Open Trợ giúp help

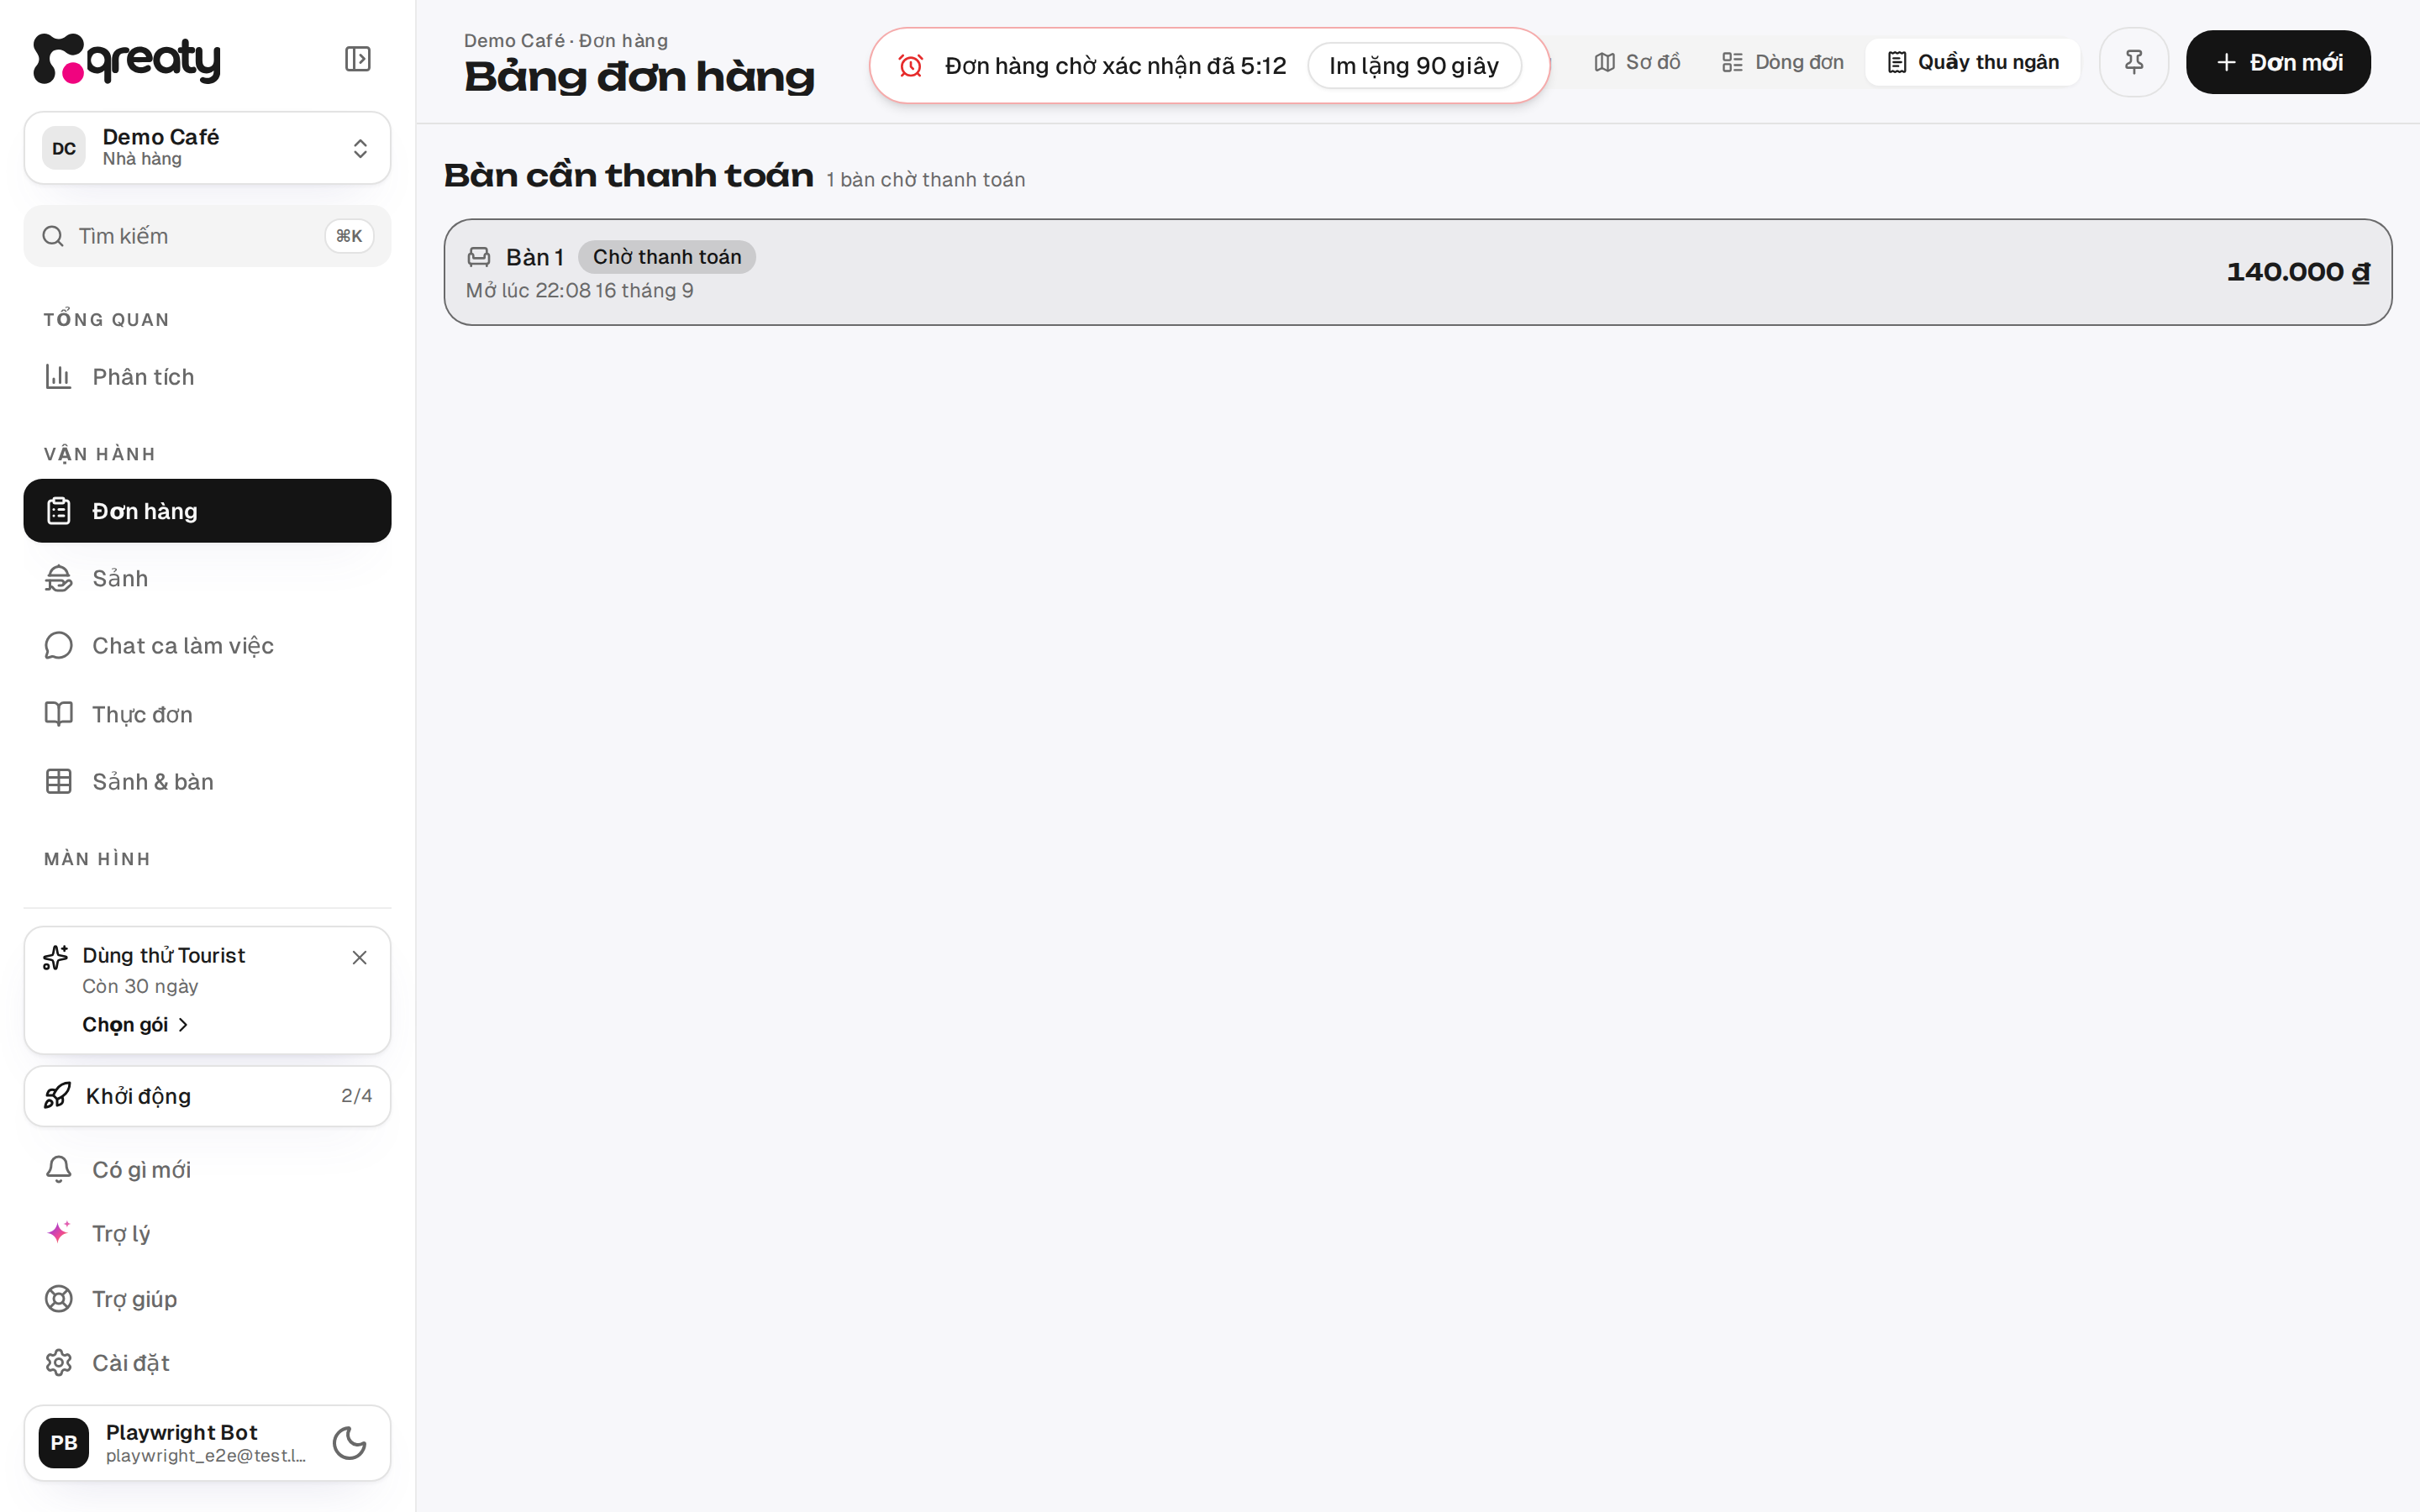207,1299
